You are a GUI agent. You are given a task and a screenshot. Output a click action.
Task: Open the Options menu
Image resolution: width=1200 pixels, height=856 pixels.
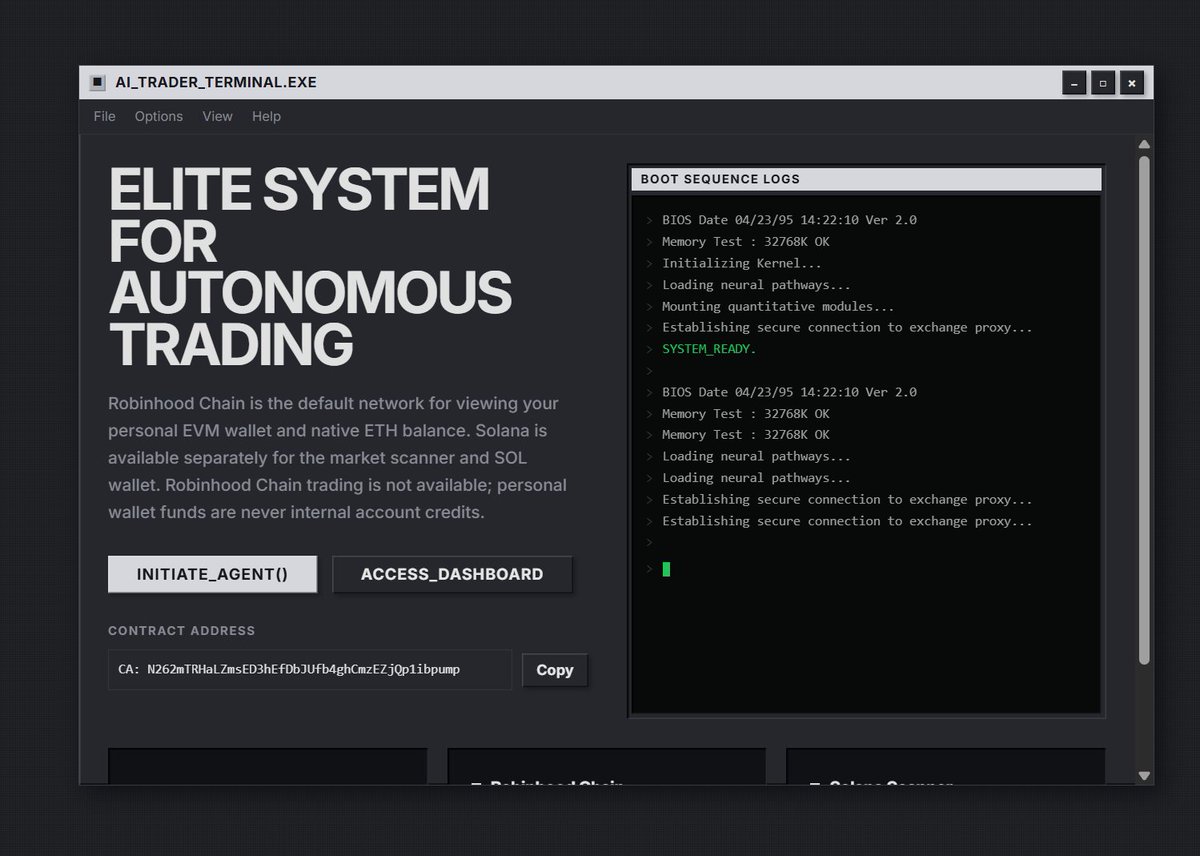click(x=159, y=116)
